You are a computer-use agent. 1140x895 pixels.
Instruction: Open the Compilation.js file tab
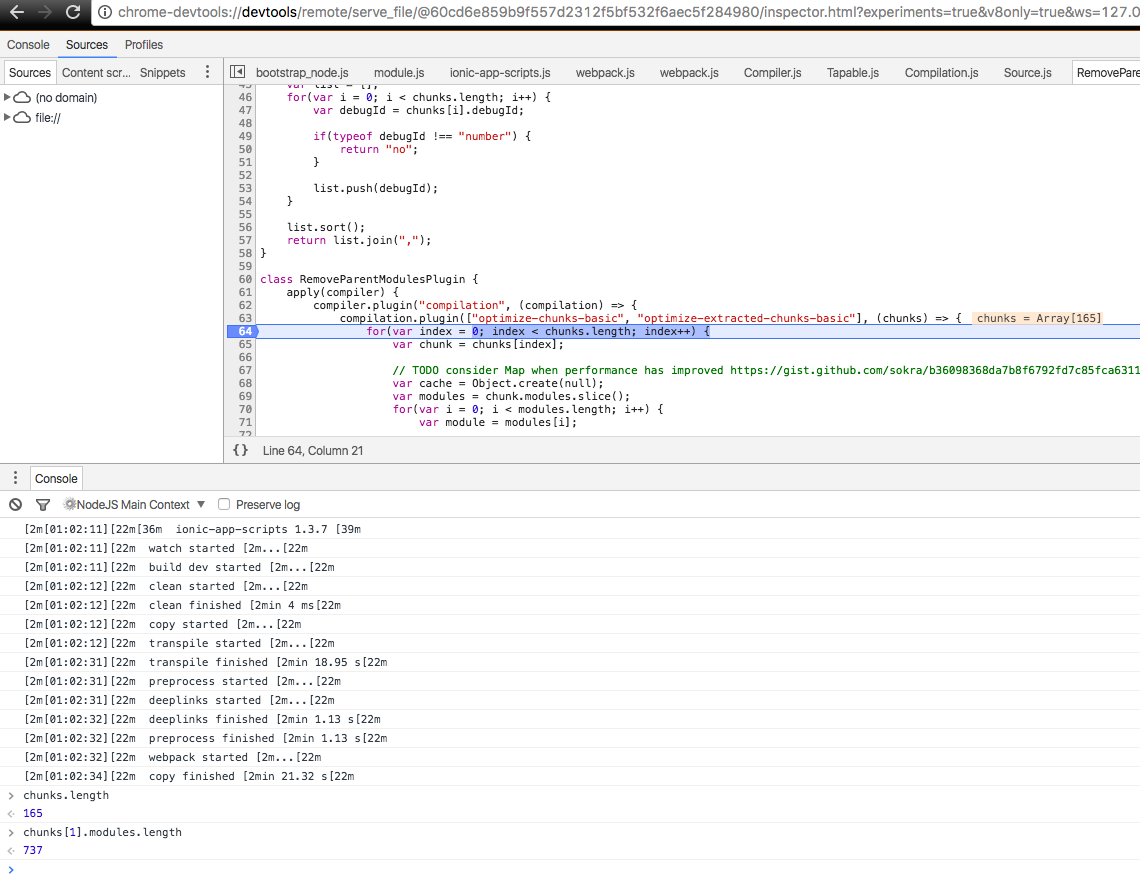pyautogui.click(x=942, y=73)
